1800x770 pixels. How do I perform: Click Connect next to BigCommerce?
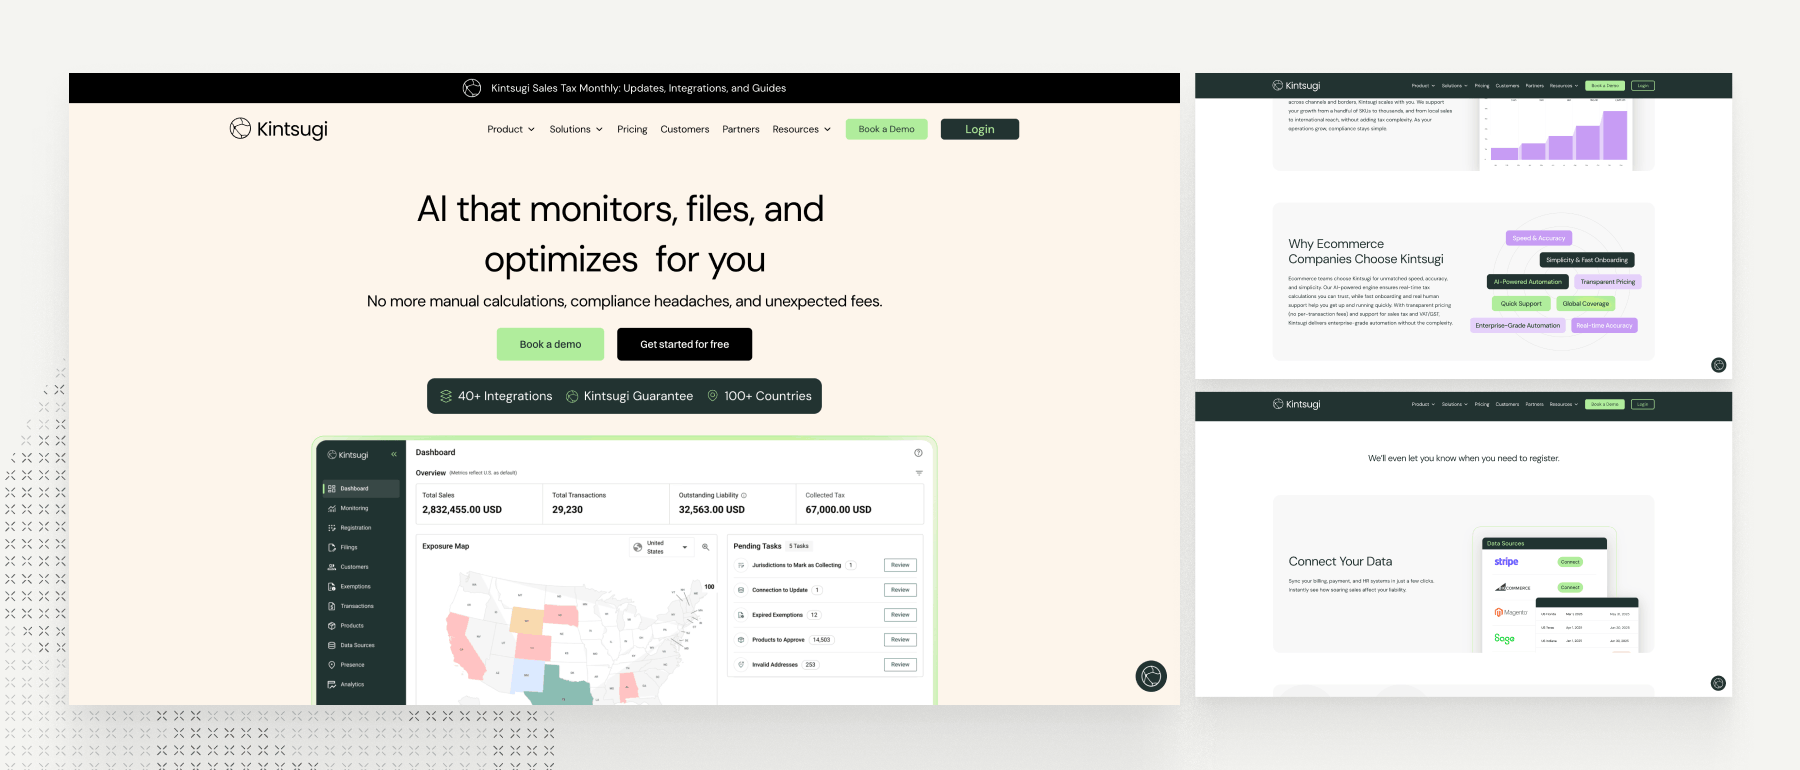[1571, 587]
